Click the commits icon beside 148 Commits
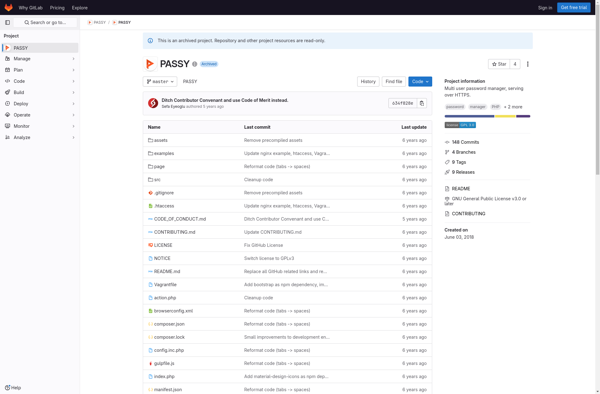 coord(447,142)
